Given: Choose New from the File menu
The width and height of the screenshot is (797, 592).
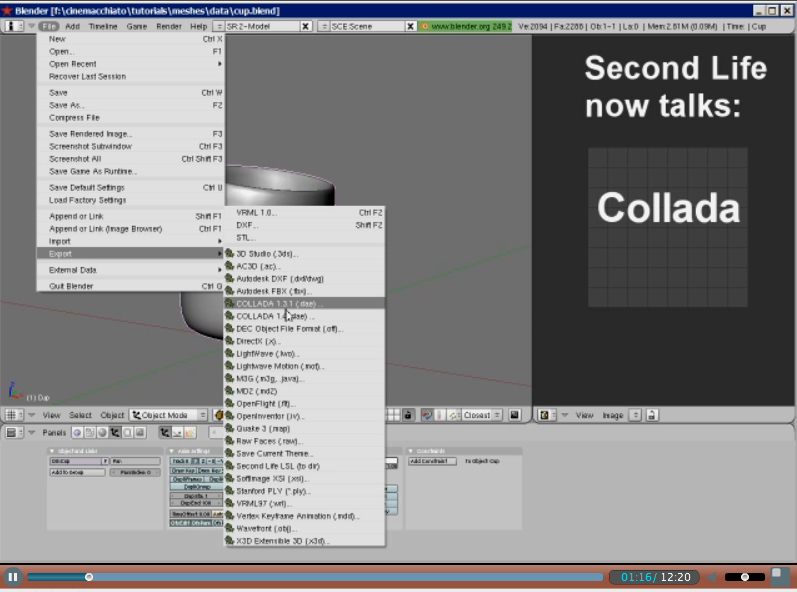Looking at the screenshot, I should [131, 39].
